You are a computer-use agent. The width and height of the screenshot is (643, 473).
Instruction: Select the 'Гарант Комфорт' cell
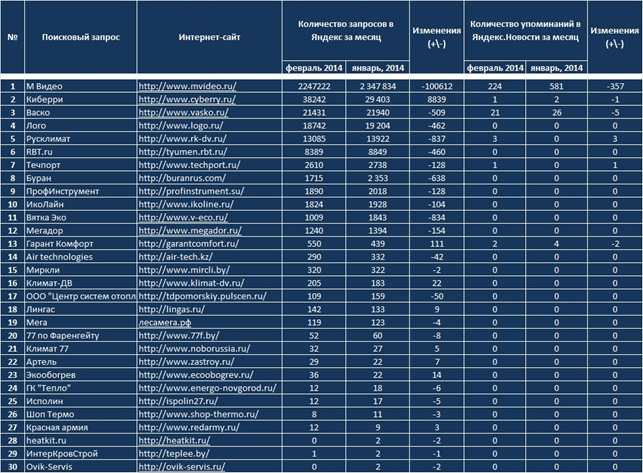80,244
